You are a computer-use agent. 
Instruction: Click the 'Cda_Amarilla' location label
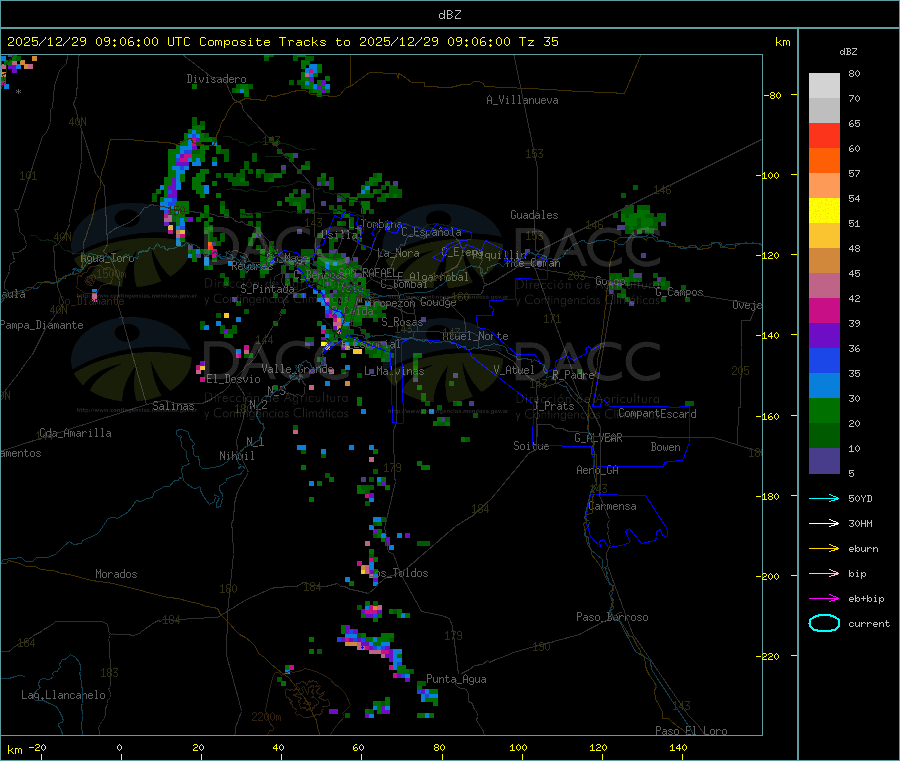pyautogui.click(x=75, y=433)
